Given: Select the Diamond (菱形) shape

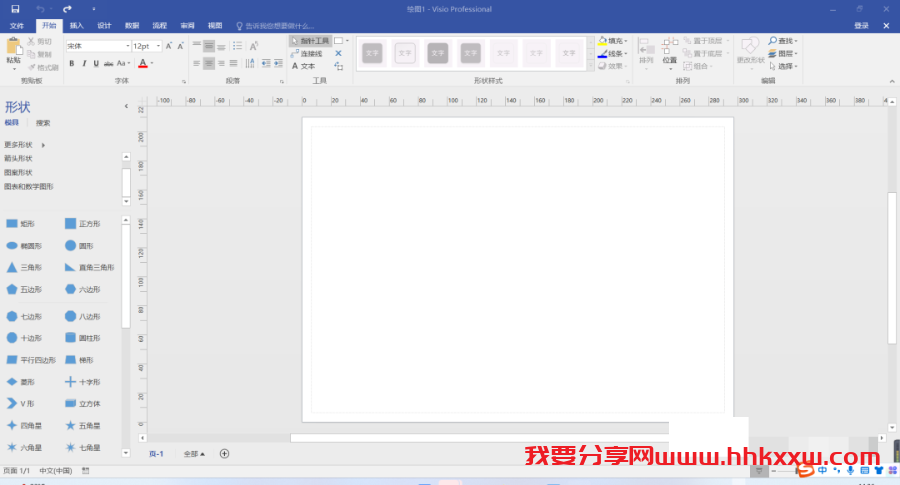Looking at the screenshot, I should coord(21,382).
